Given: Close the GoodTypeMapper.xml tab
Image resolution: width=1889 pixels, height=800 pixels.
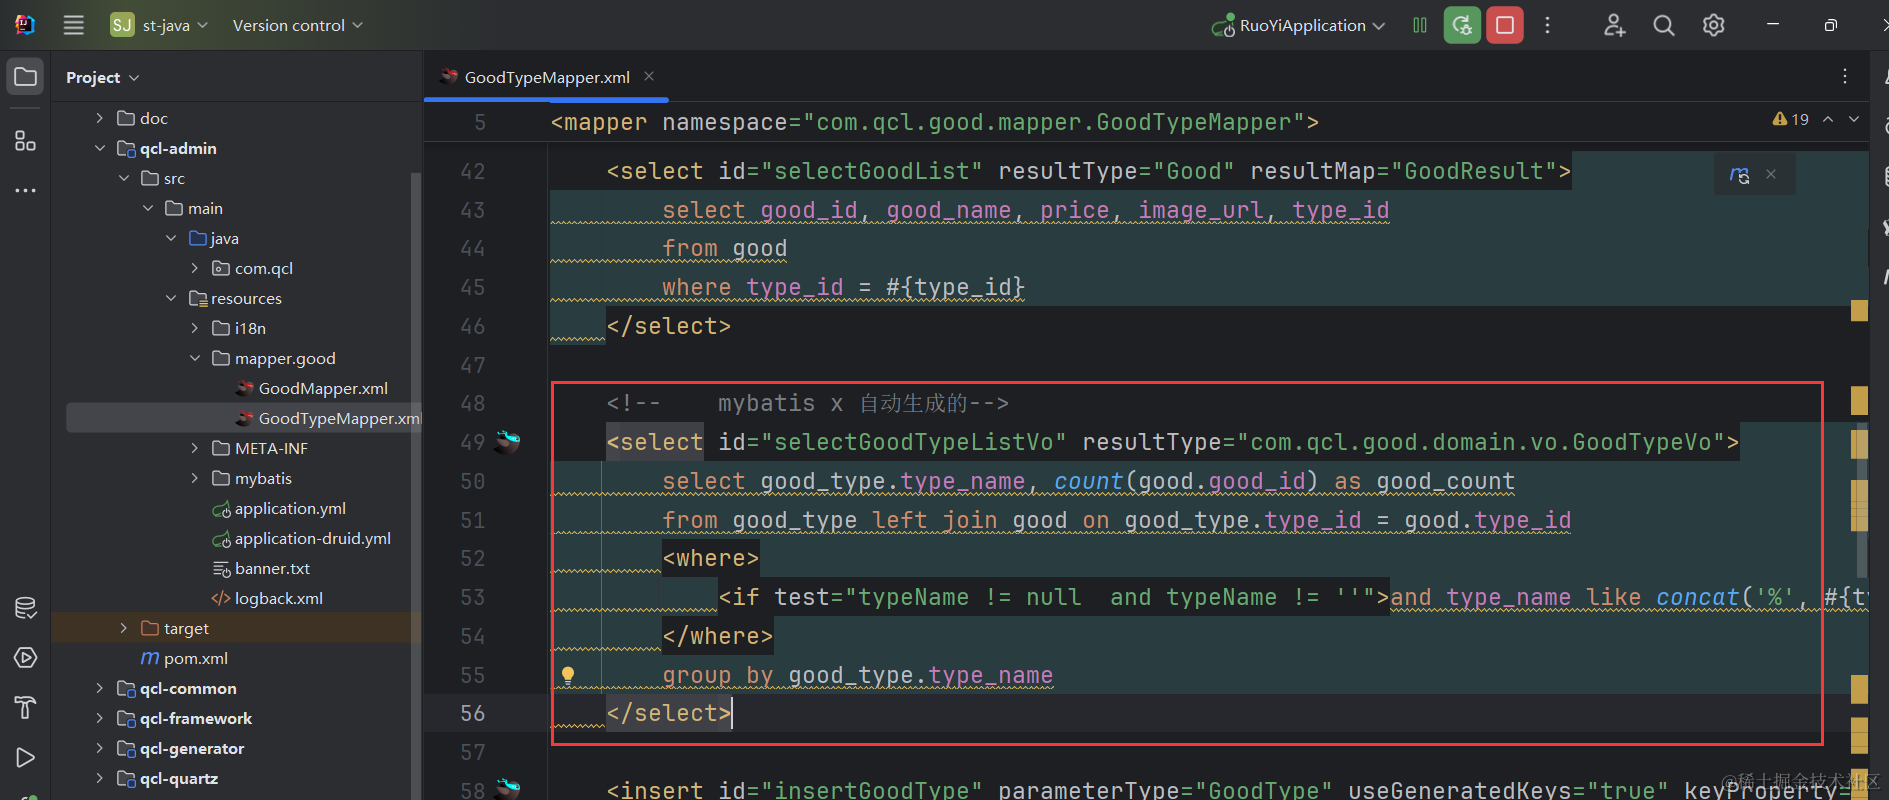Looking at the screenshot, I should (649, 77).
